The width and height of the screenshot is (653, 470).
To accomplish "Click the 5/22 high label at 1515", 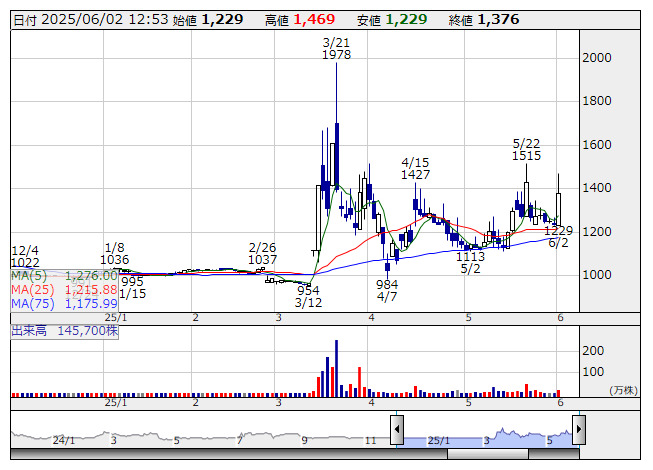I will pyautogui.click(x=526, y=150).
